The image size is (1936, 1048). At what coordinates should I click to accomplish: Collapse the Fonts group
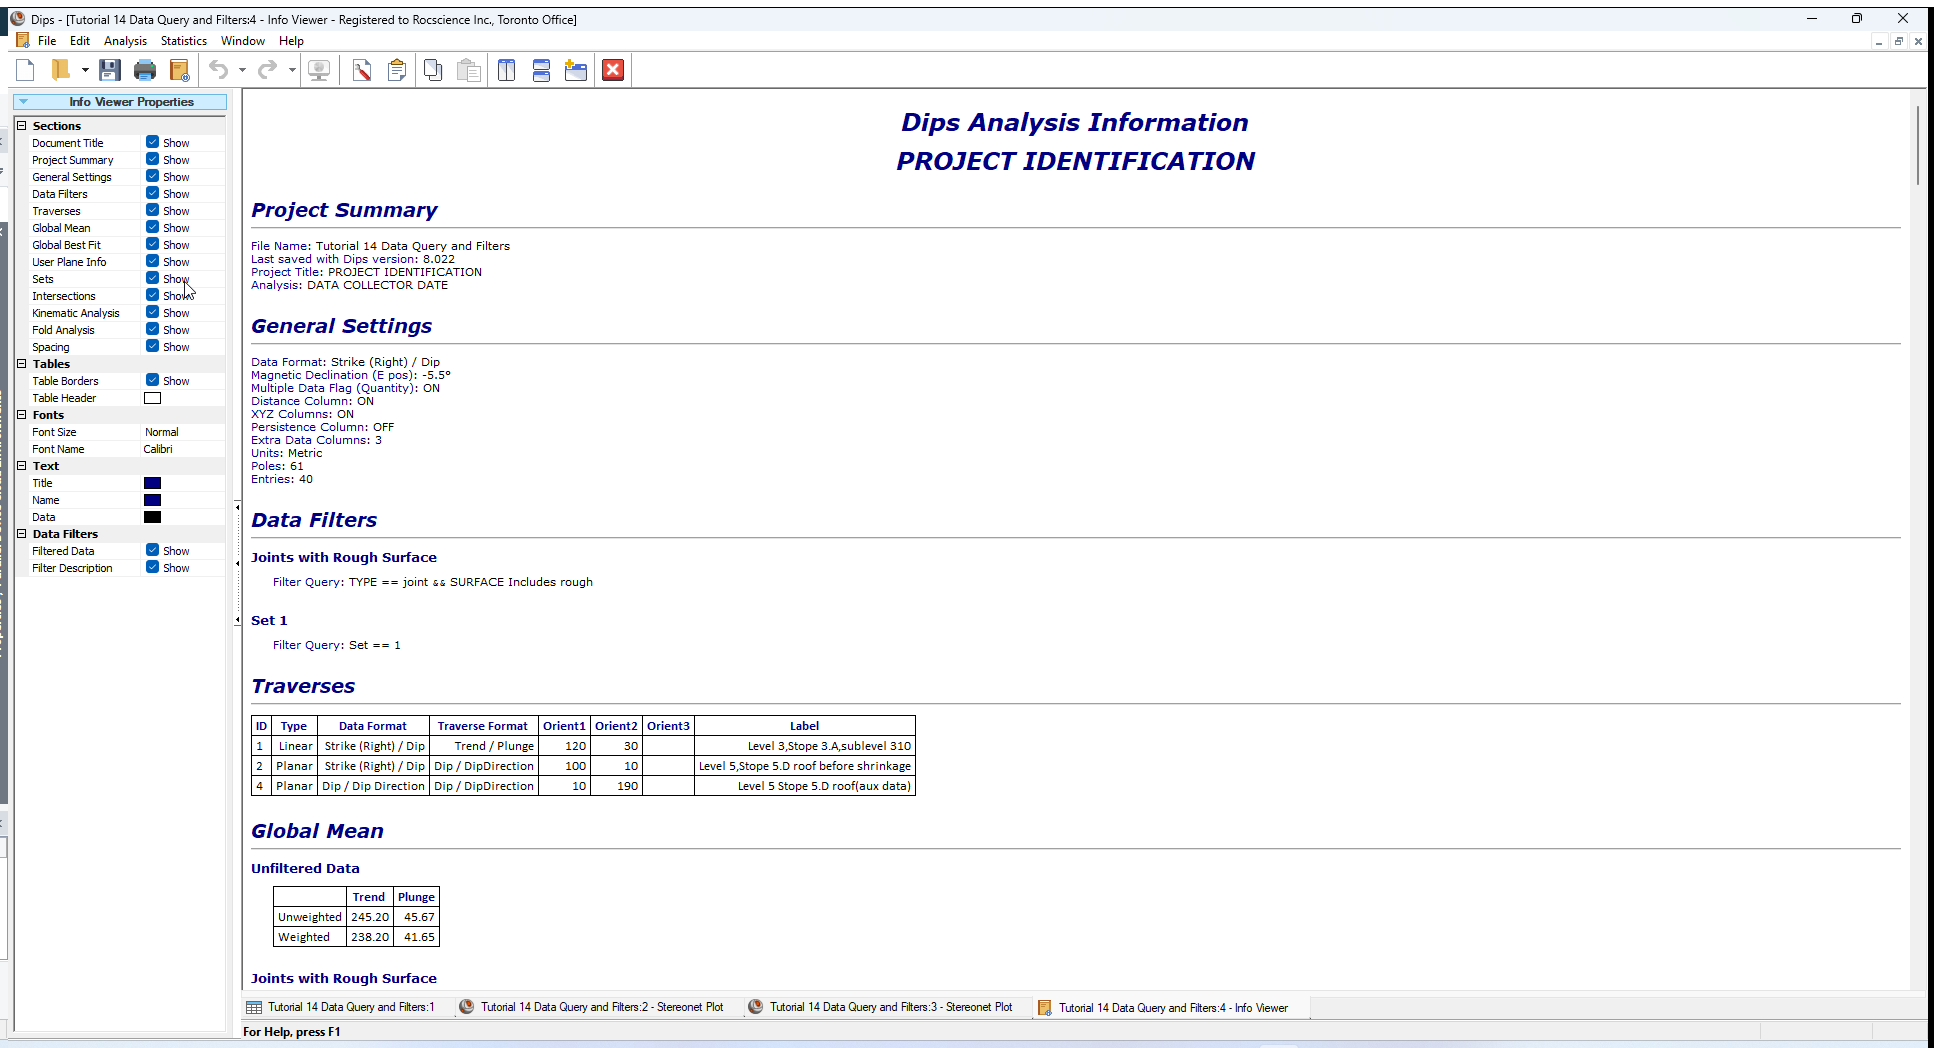tap(21, 414)
